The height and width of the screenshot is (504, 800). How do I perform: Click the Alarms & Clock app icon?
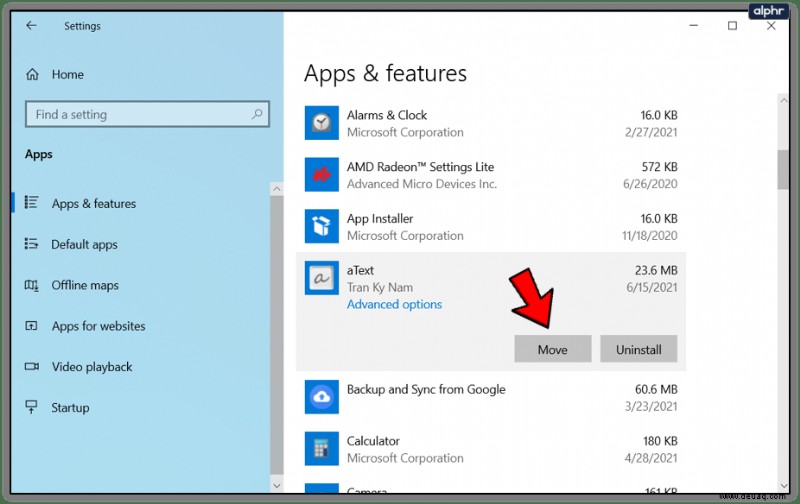point(321,123)
